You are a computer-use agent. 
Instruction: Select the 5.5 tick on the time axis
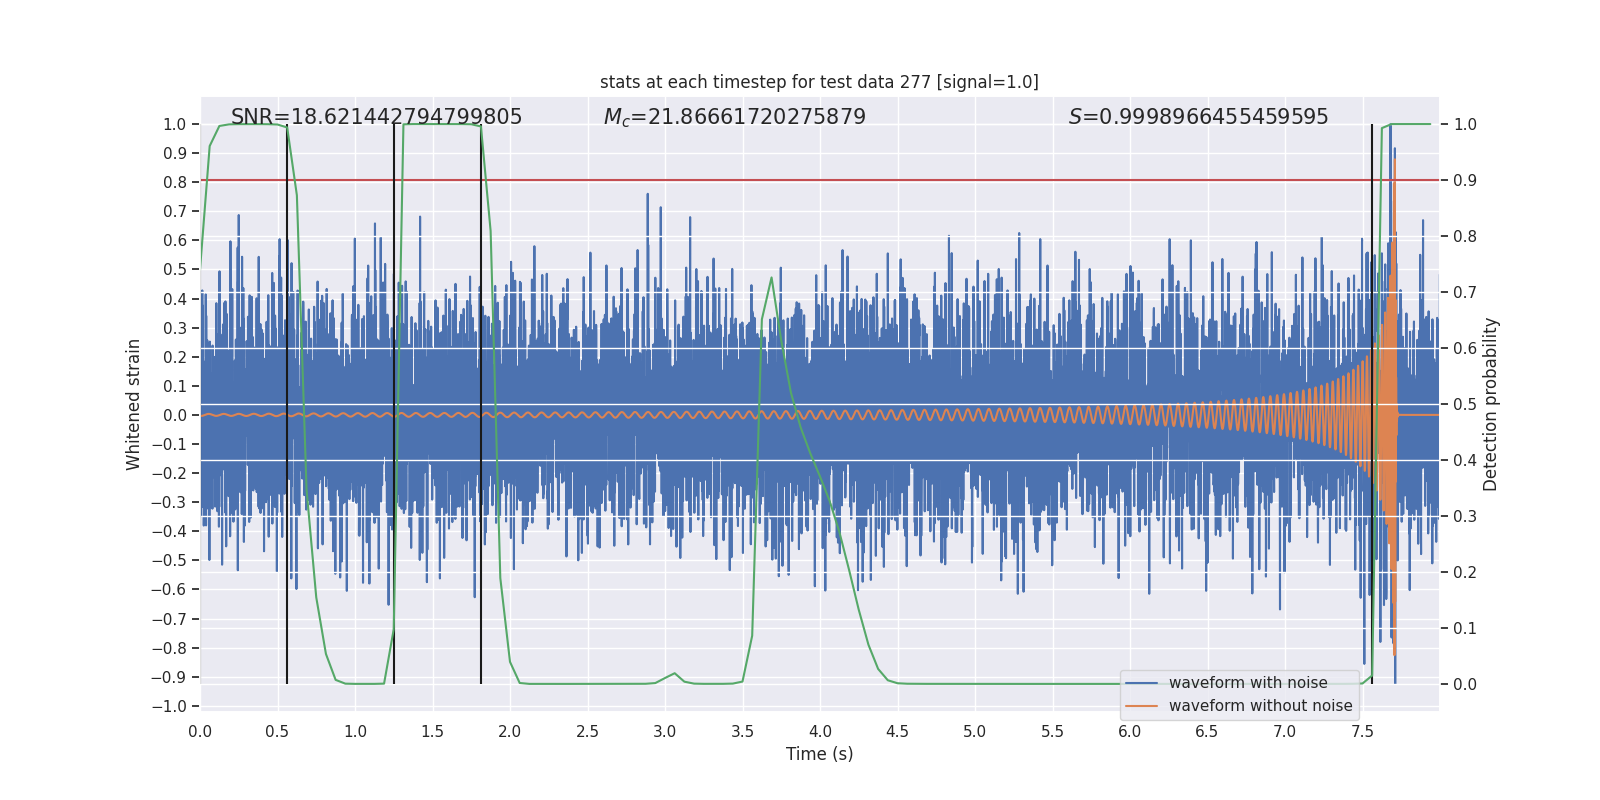tap(1052, 731)
